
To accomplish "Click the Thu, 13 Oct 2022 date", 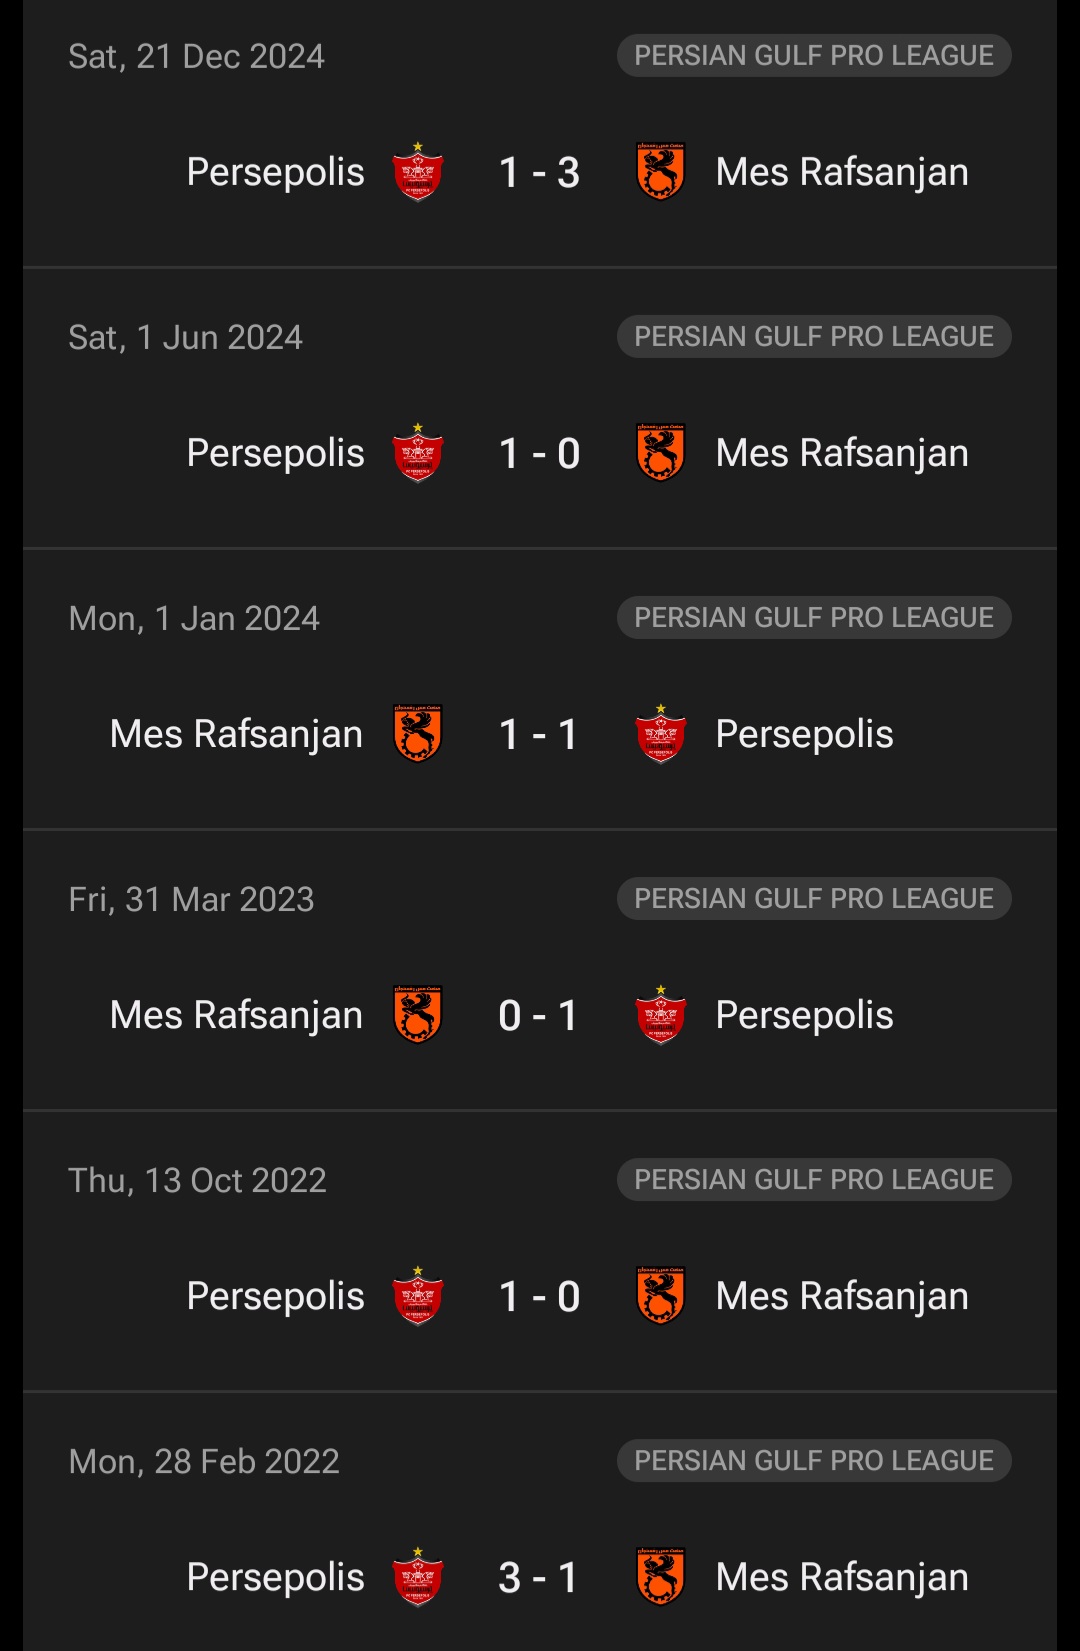I will (197, 1181).
